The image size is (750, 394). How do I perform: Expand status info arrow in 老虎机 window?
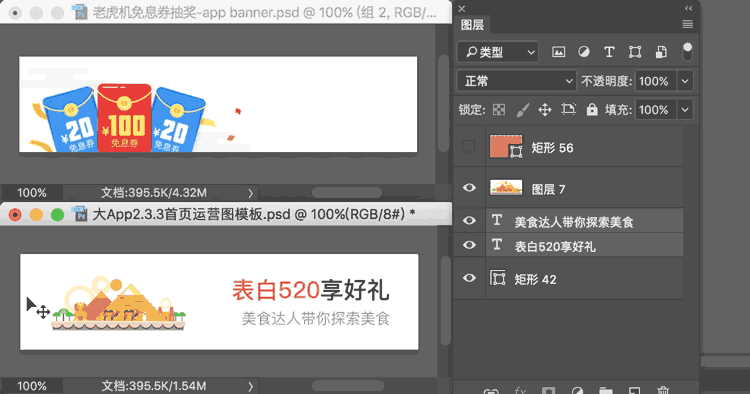(250, 193)
